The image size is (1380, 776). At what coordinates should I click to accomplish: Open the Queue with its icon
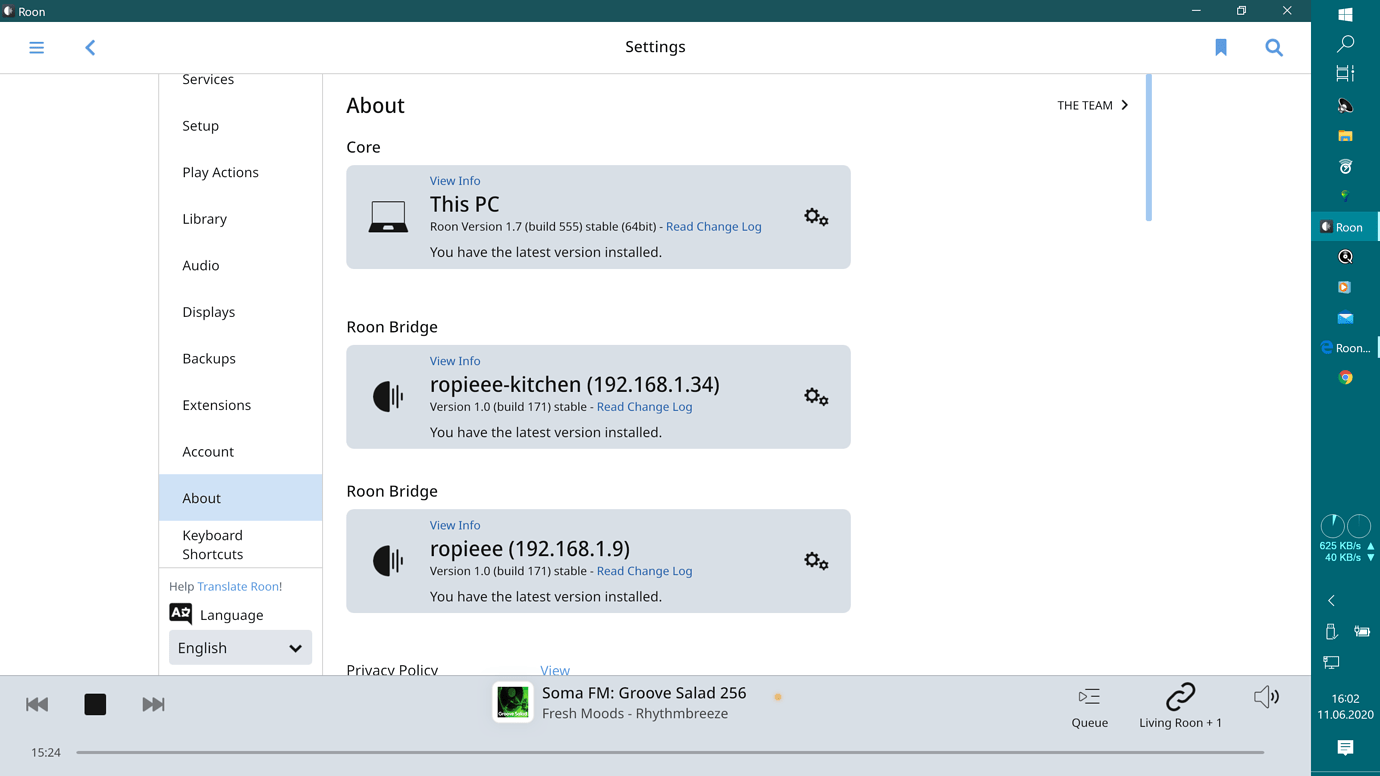(1089, 697)
